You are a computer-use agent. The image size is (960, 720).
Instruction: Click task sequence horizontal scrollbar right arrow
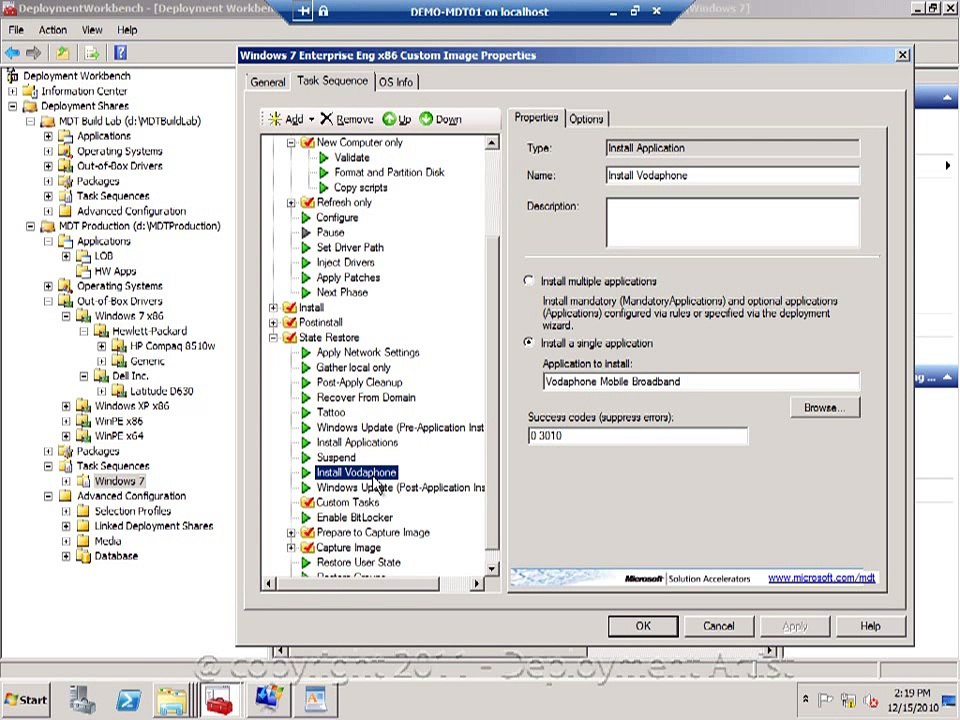478,583
